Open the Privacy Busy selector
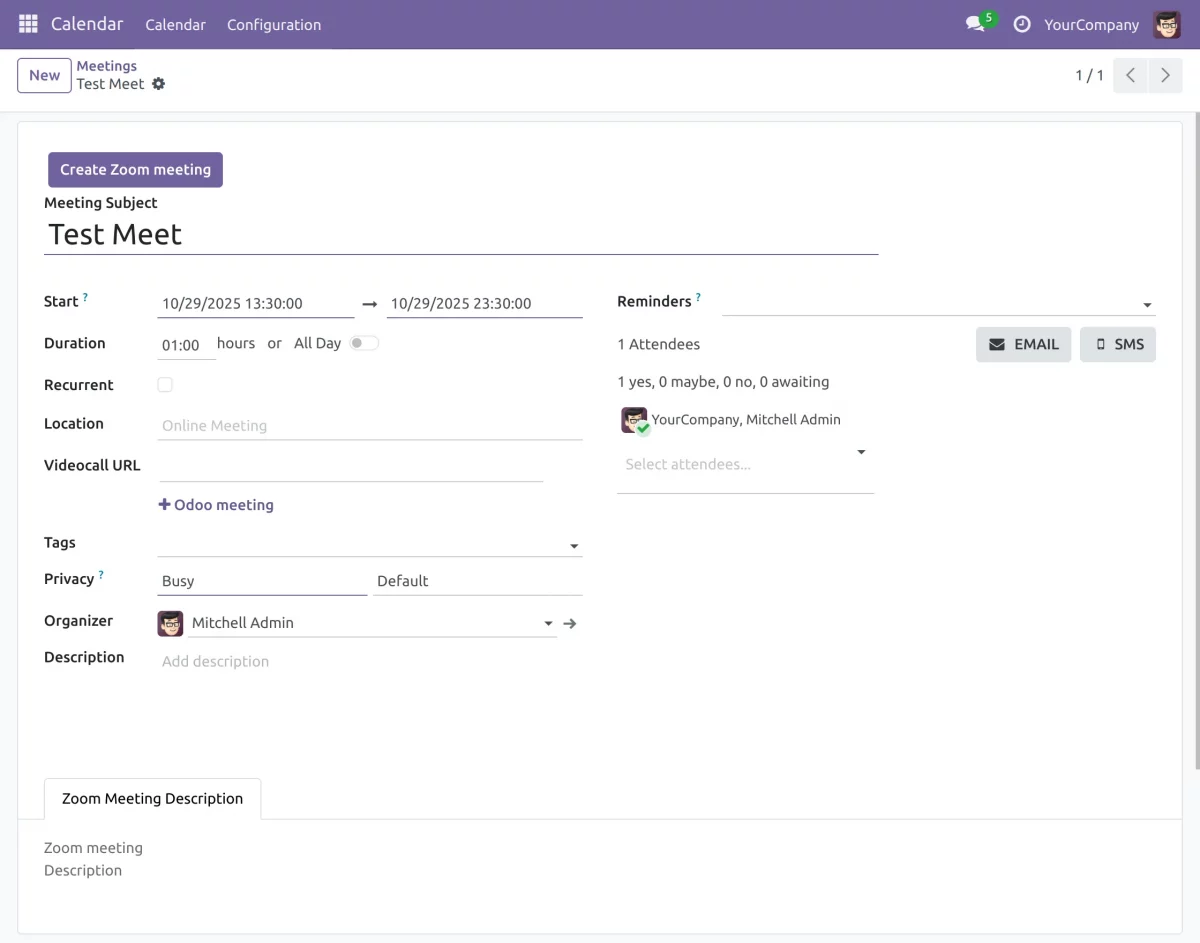This screenshot has height=943, width=1200. tap(262, 581)
